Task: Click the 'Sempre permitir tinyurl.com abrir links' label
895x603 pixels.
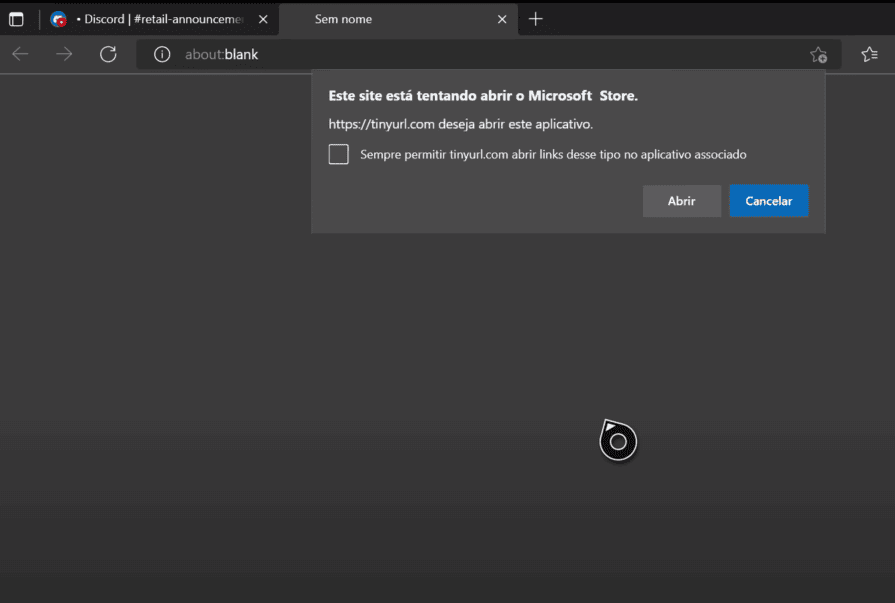Action: tap(553, 154)
